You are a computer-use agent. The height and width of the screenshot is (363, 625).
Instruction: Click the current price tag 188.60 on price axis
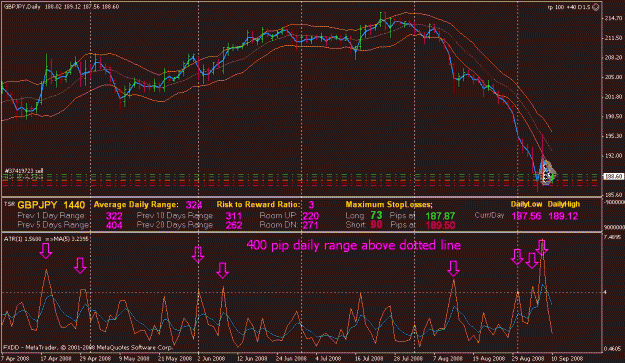click(x=614, y=176)
